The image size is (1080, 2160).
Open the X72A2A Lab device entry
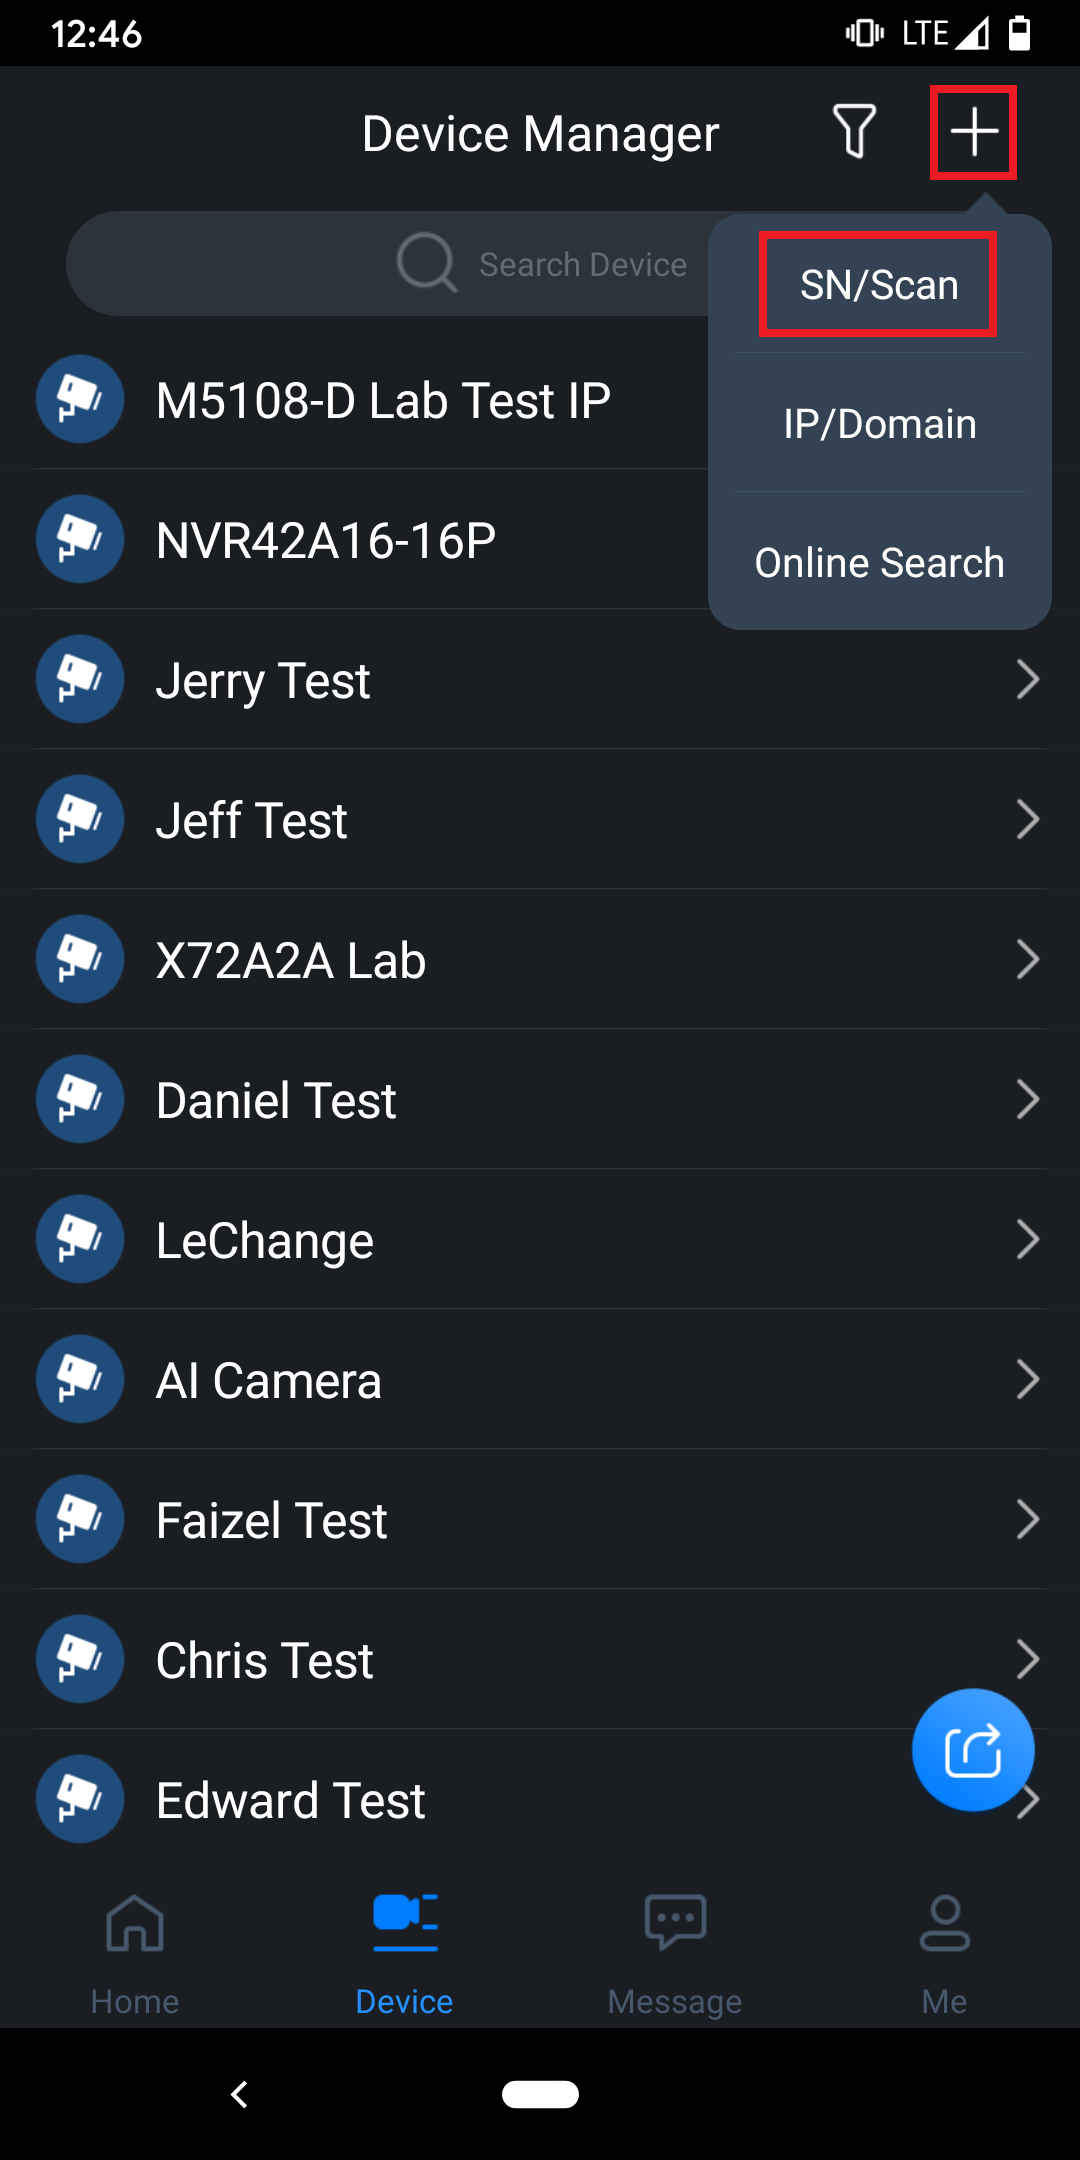pyautogui.click(x=291, y=960)
